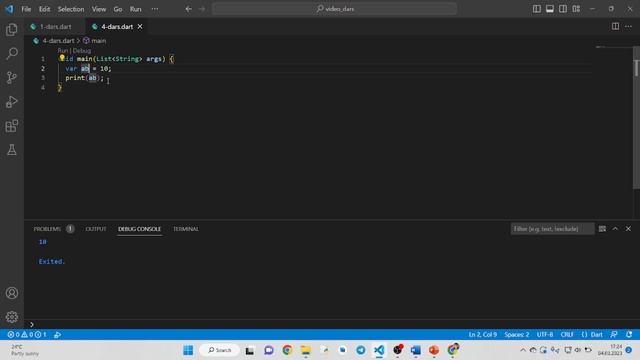Image resolution: width=640 pixels, height=360 pixels.
Task: Open File Explorer from the taskbar
Action: 306,350
